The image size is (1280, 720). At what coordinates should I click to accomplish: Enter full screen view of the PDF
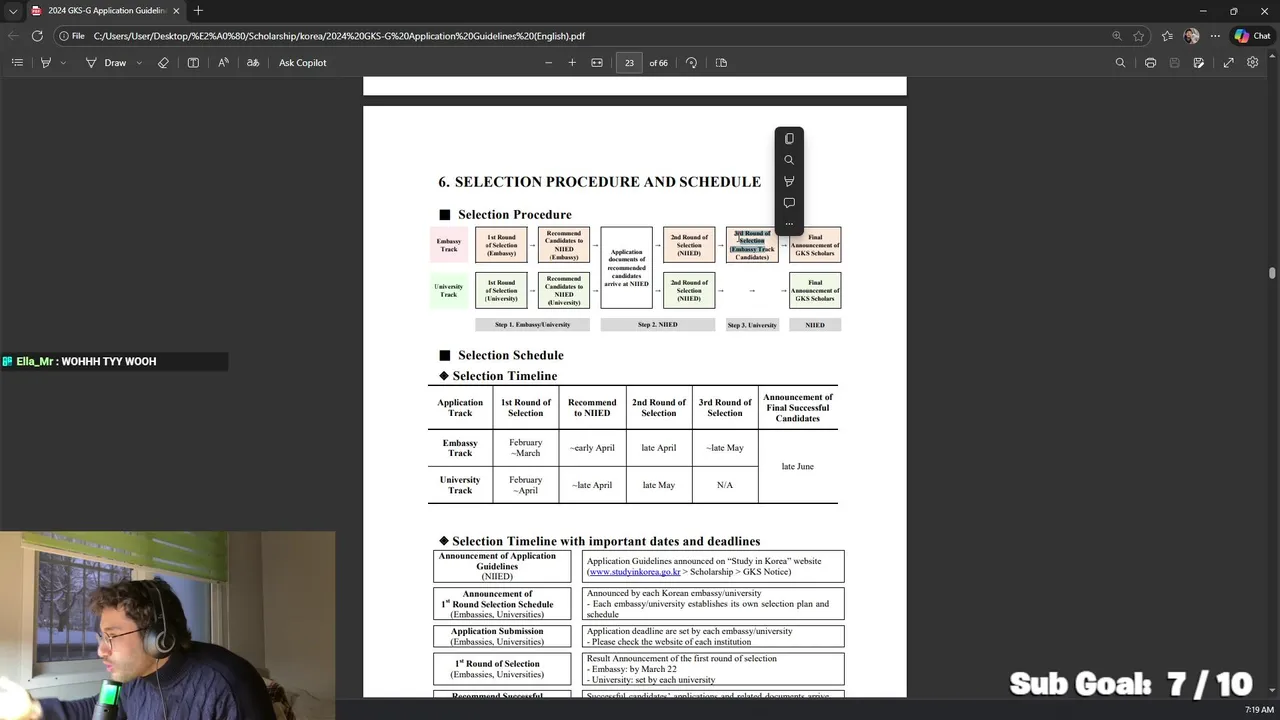[1228, 62]
